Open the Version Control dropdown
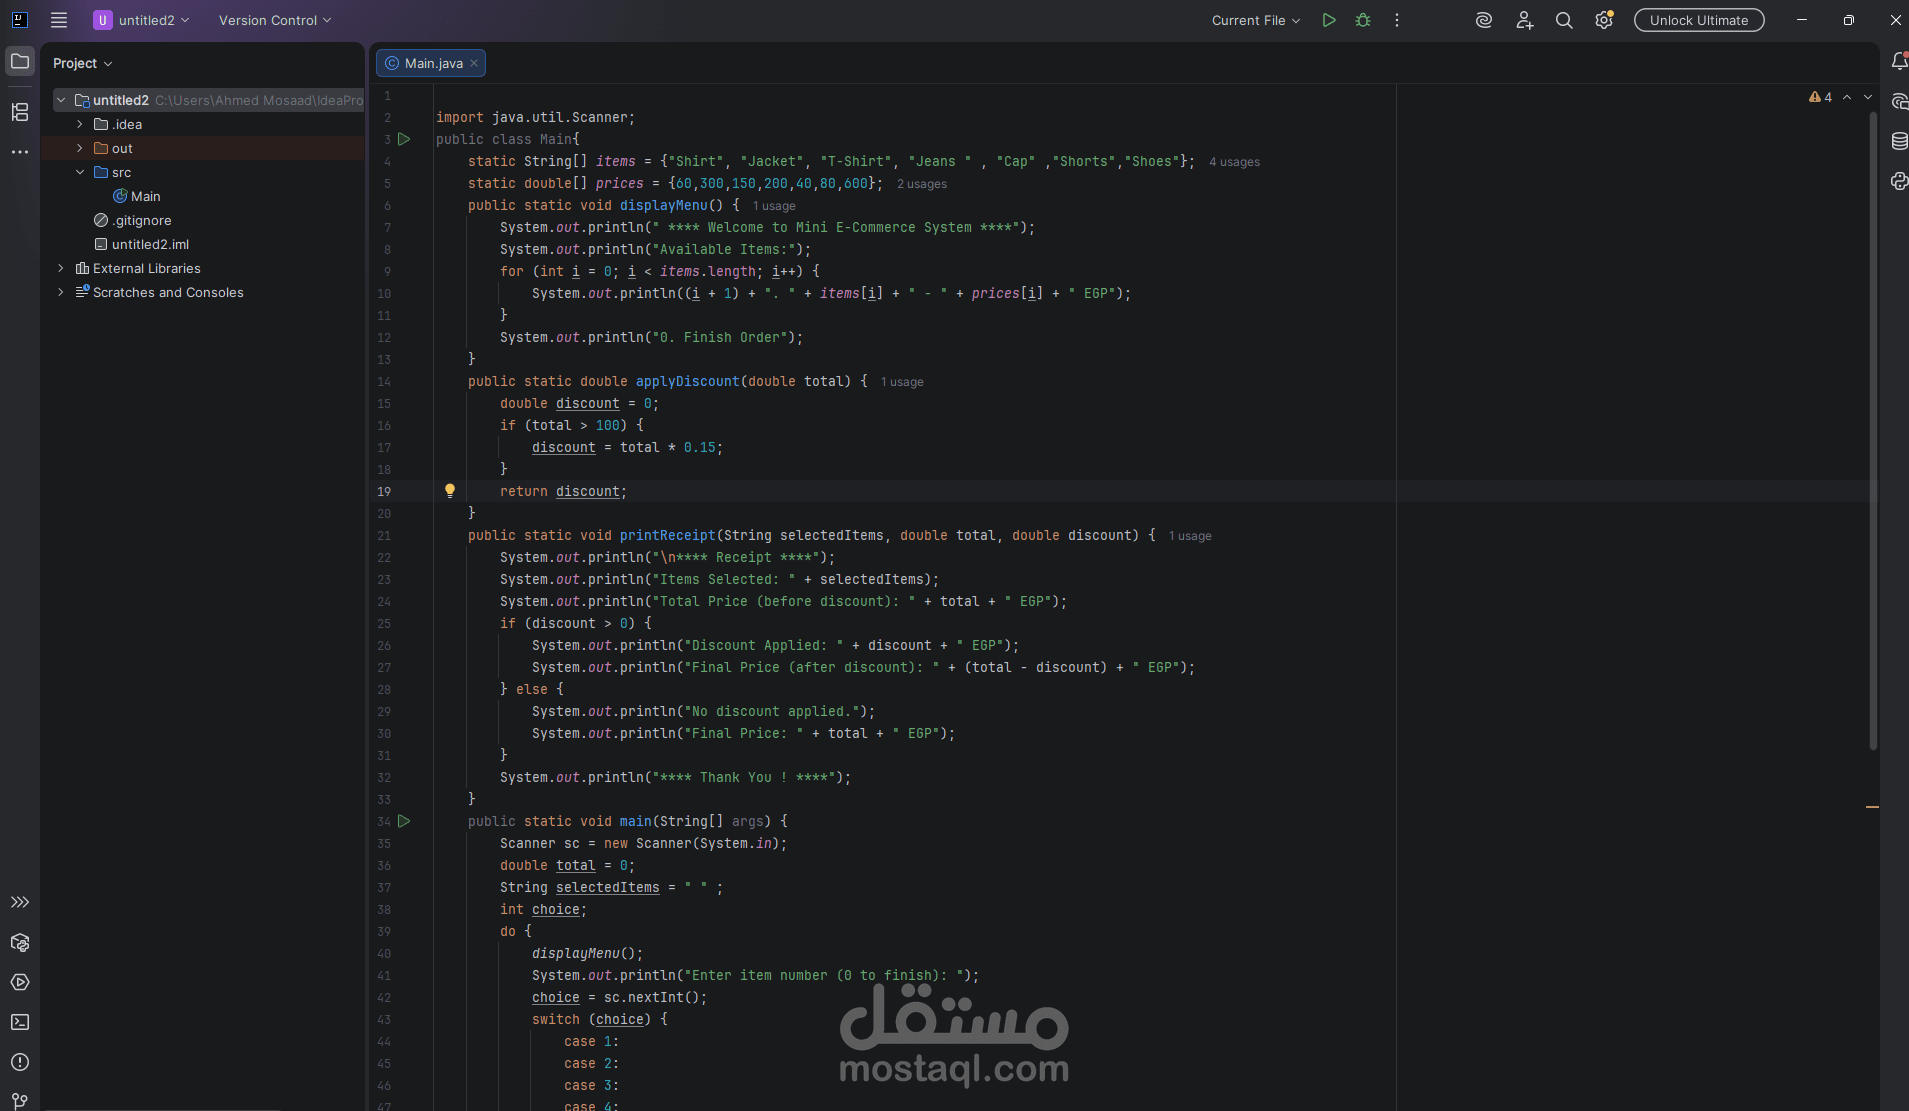This screenshot has height=1111, width=1909. pos(275,20)
